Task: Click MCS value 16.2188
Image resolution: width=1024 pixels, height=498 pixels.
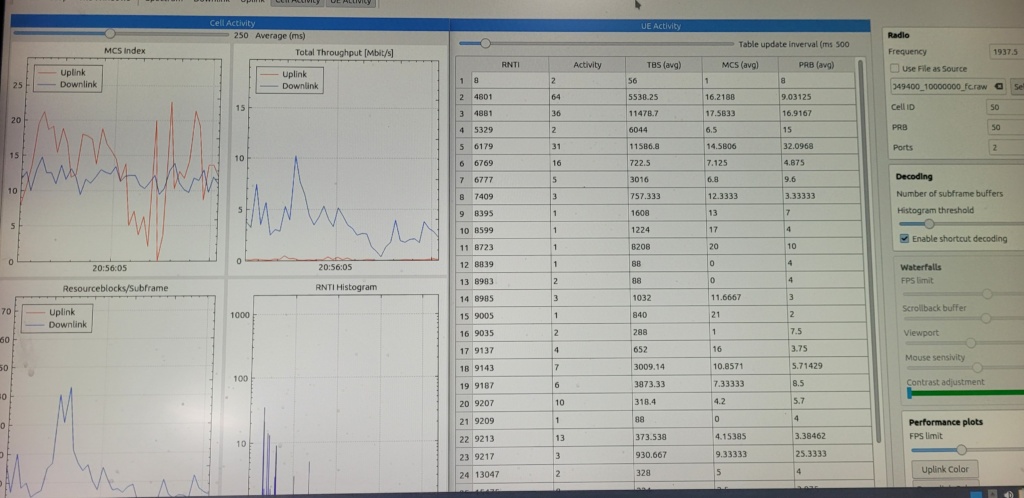Action: point(740,97)
